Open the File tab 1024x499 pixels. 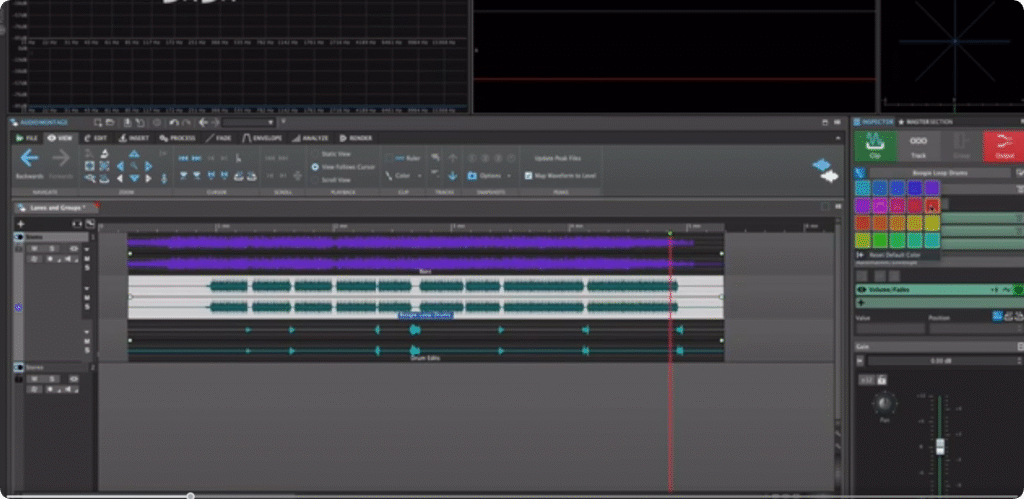pos(27,138)
